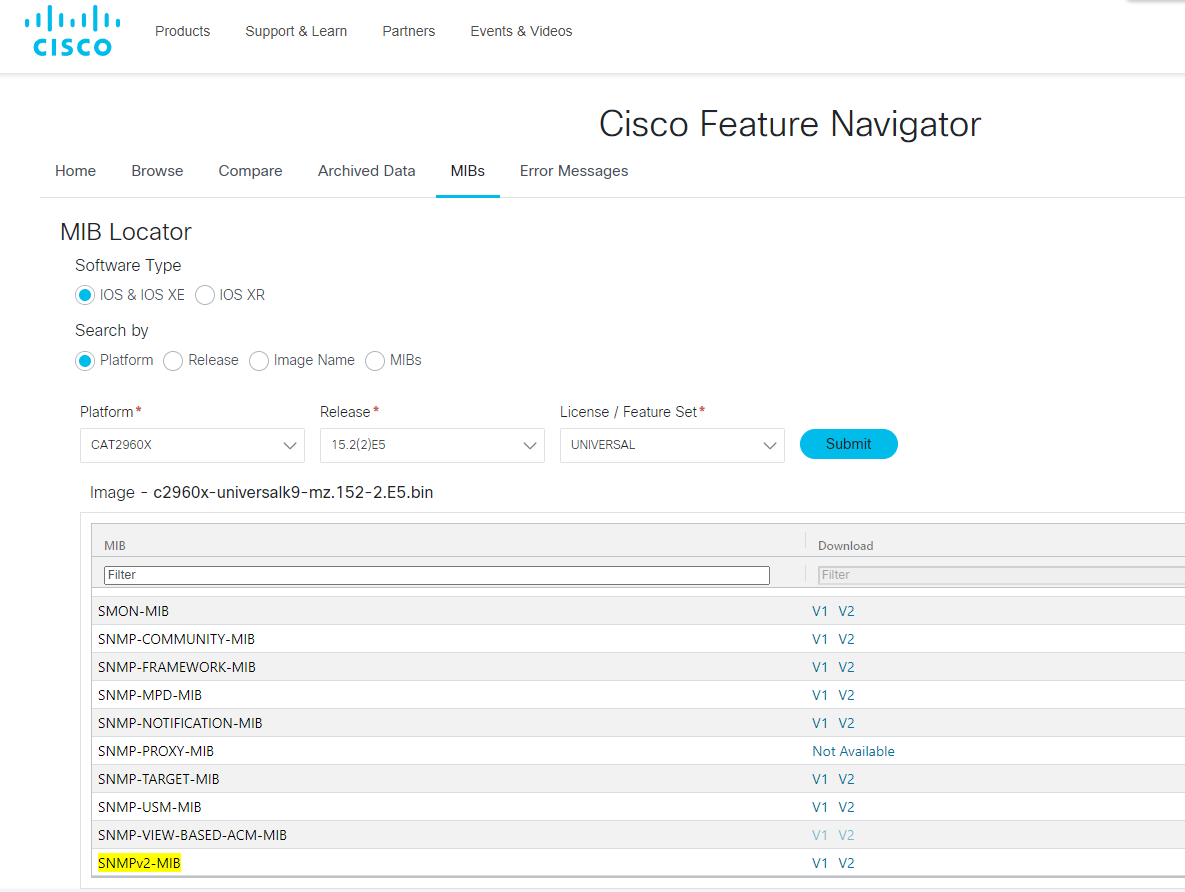This screenshot has height=892, width=1185.
Task: Download V2 of SNMP-VIEW-BASED-ACM-MIB
Action: (846, 835)
